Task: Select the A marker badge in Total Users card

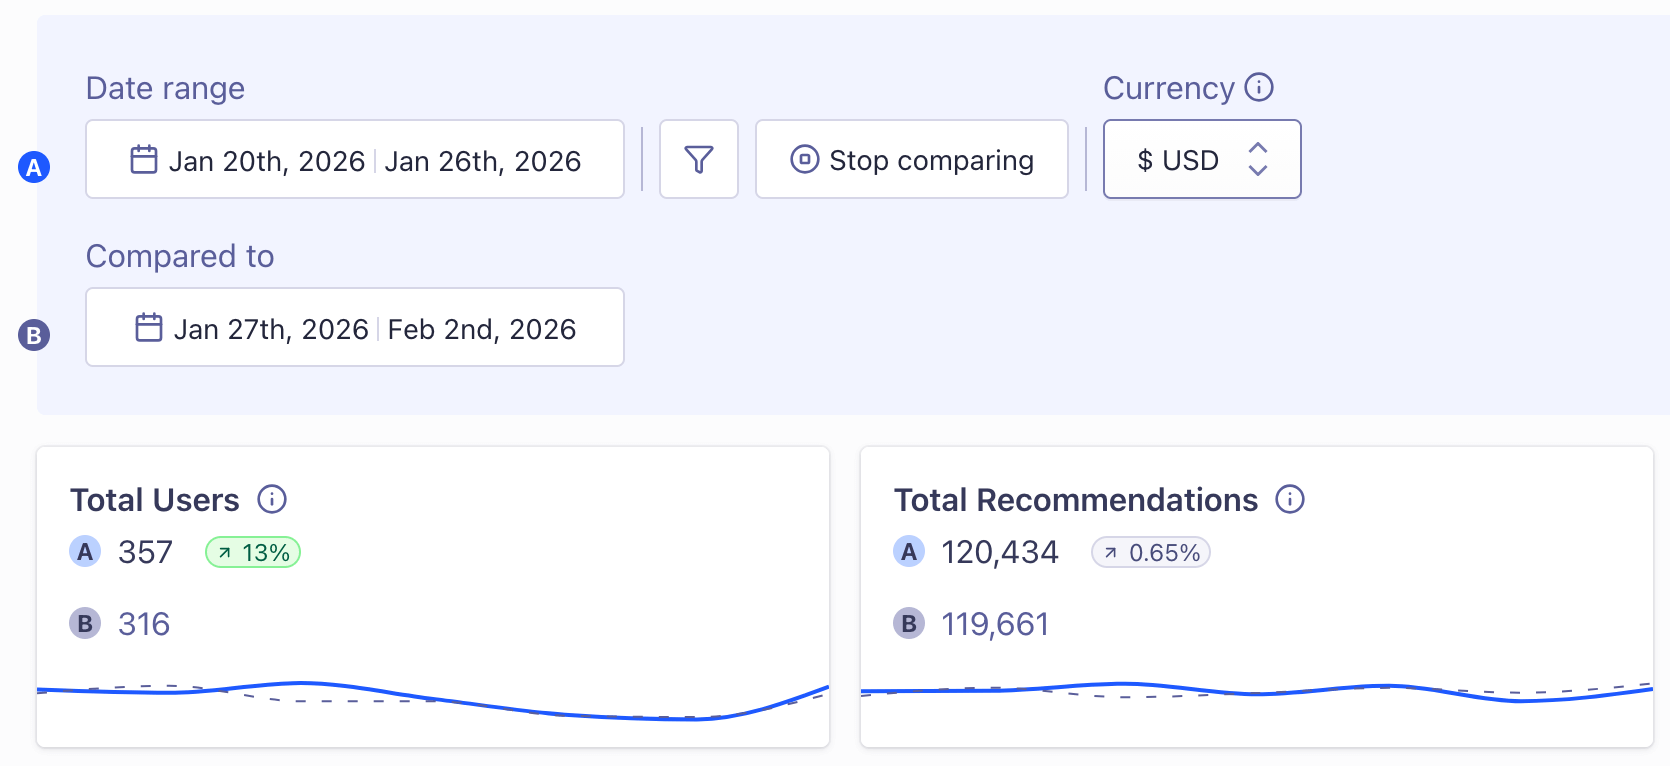Action: coord(85,551)
